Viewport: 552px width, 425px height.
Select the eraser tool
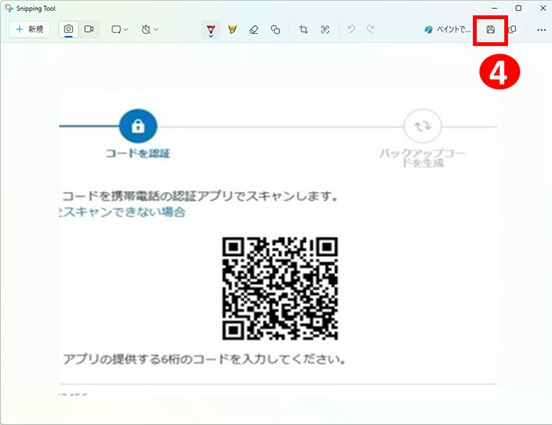tap(254, 30)
